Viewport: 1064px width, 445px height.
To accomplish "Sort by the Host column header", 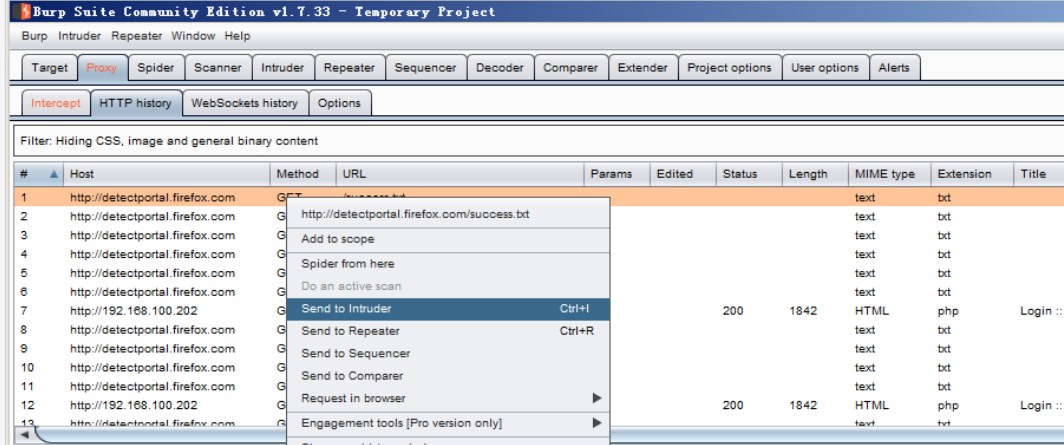I will coord(167,174).
